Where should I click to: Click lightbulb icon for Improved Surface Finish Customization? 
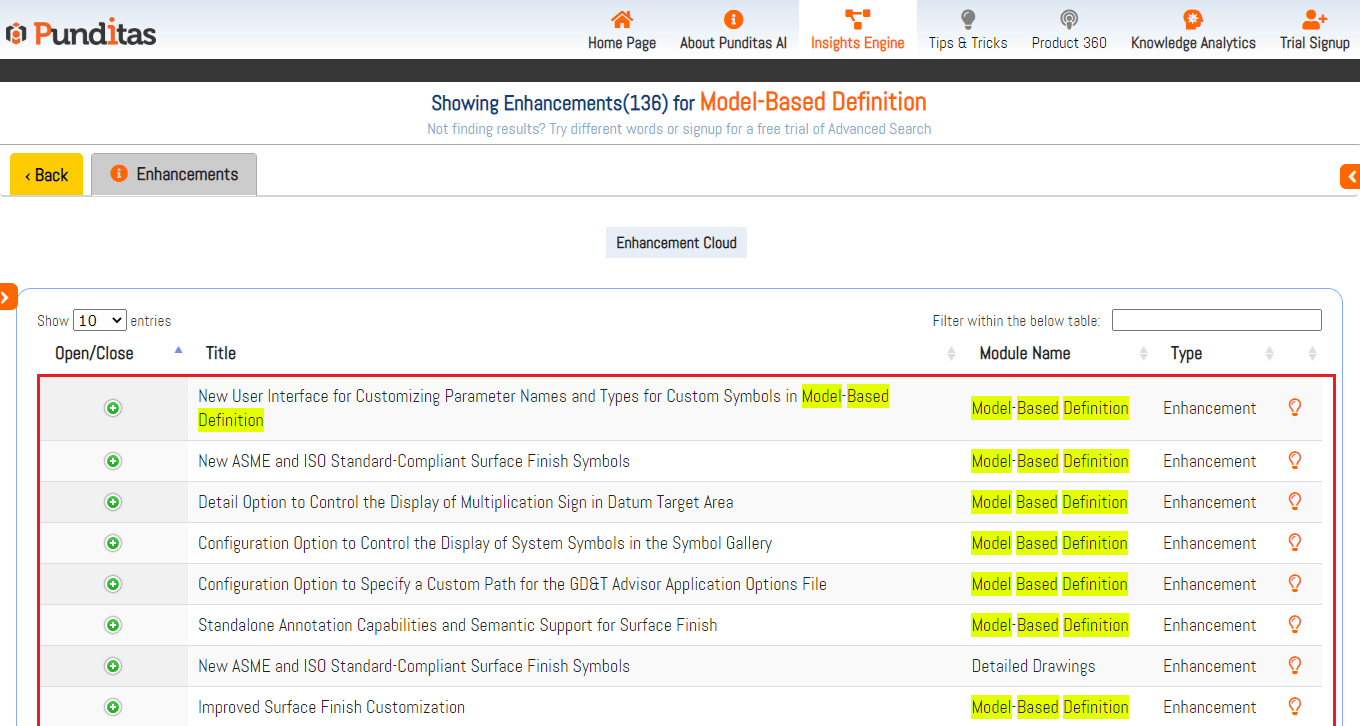coord(1294,707)
